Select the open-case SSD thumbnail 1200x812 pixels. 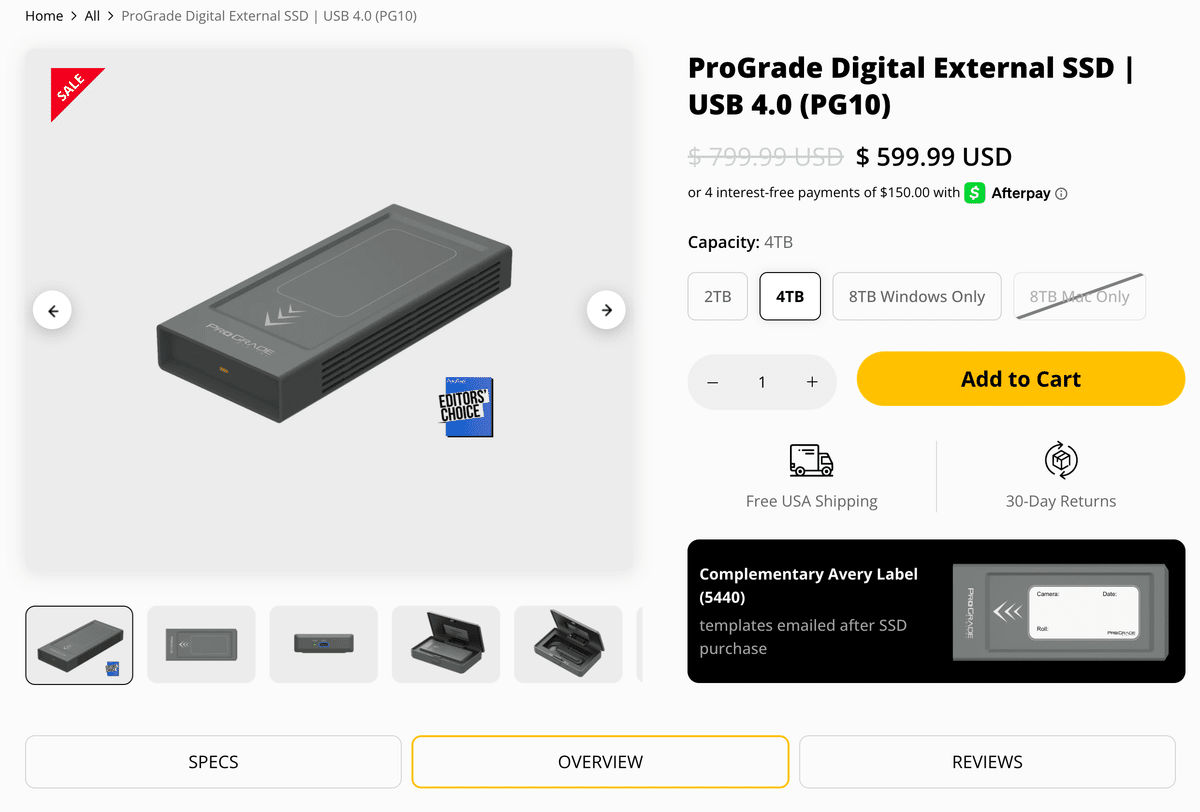click(446, 645)
